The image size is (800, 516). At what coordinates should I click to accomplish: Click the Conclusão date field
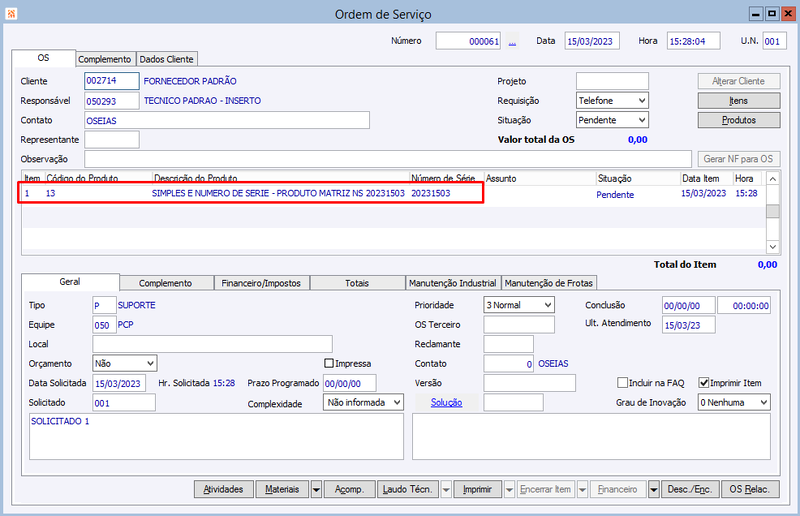(x=689, y=305)
